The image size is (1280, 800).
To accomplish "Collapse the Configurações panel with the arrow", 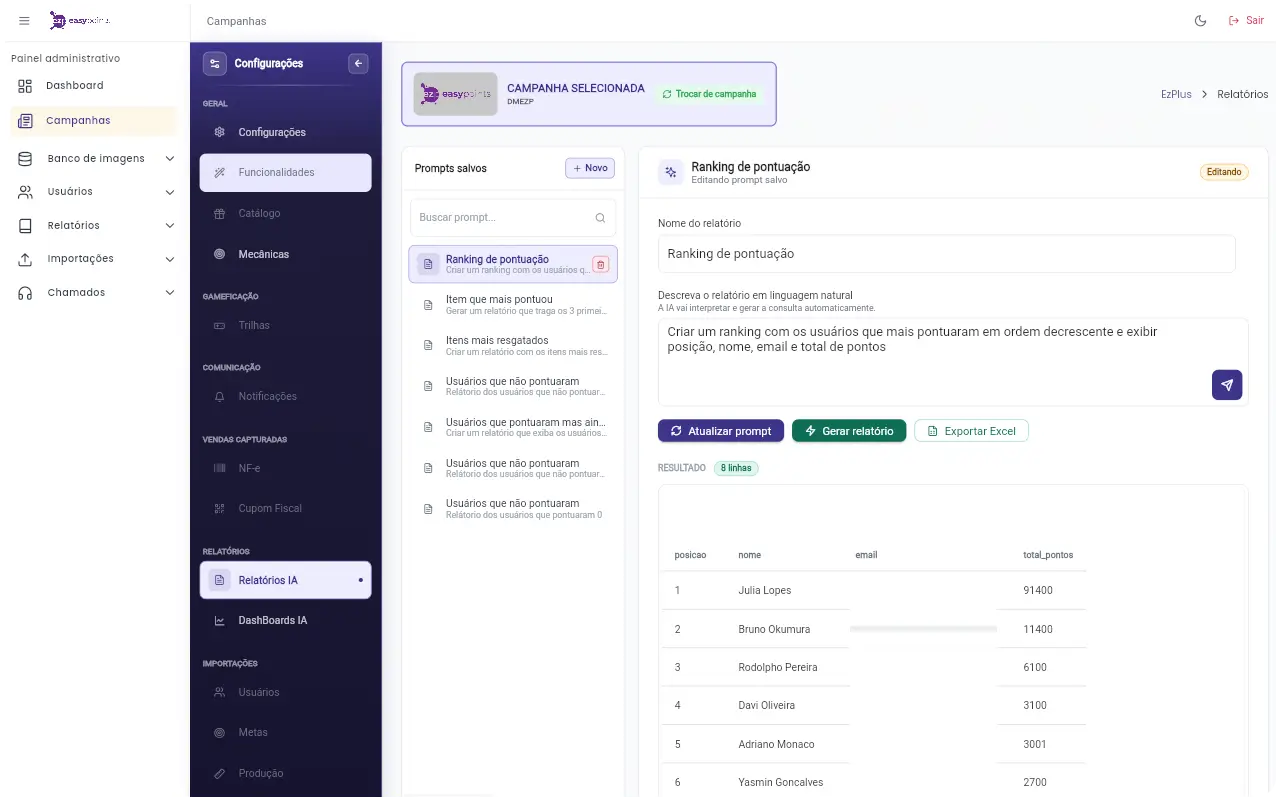I will tap(357, 63).
